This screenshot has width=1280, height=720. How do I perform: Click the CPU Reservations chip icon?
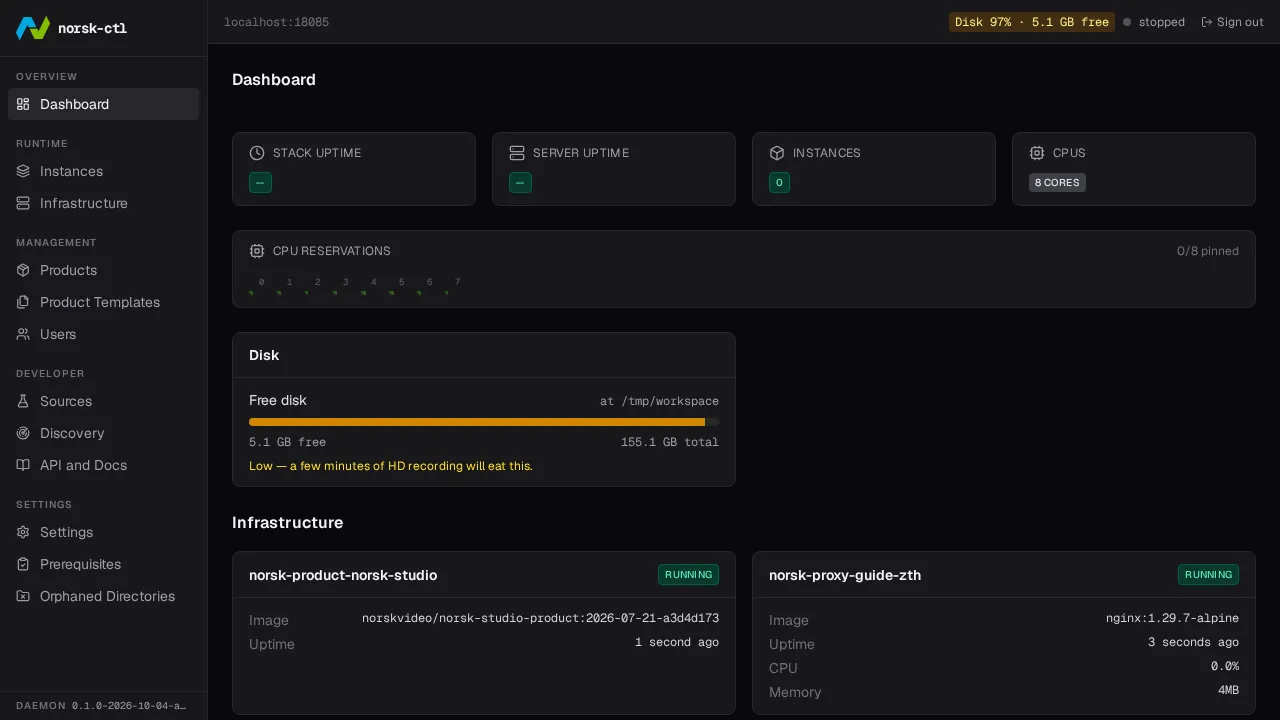pyautogui.click(x=257, y=251)
